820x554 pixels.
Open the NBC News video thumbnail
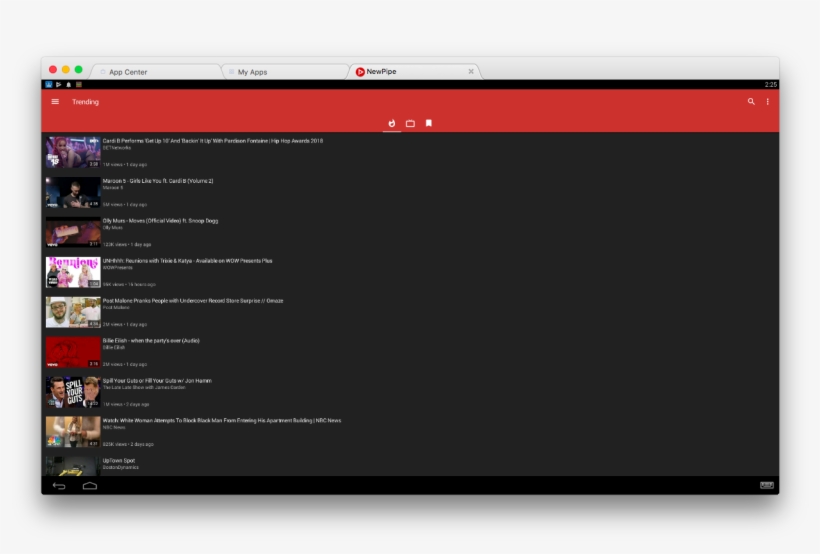pos(73,432)
